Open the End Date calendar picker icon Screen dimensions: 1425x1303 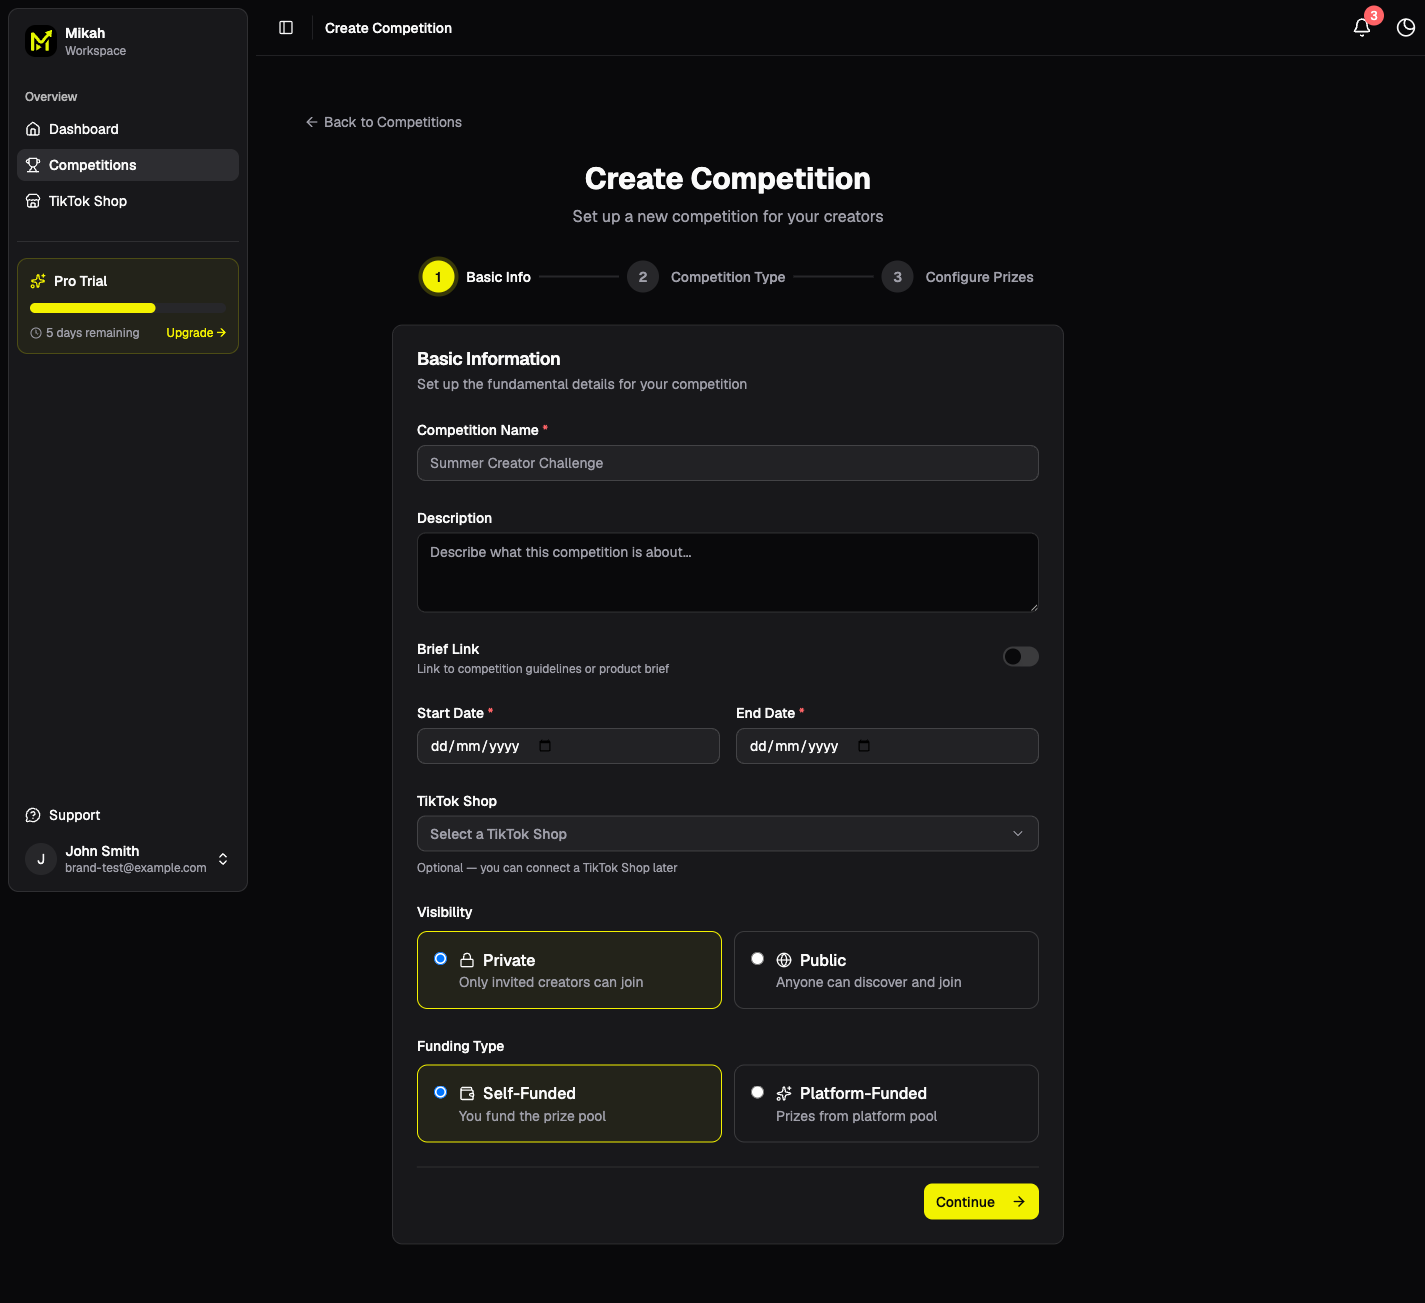(864, 746)
